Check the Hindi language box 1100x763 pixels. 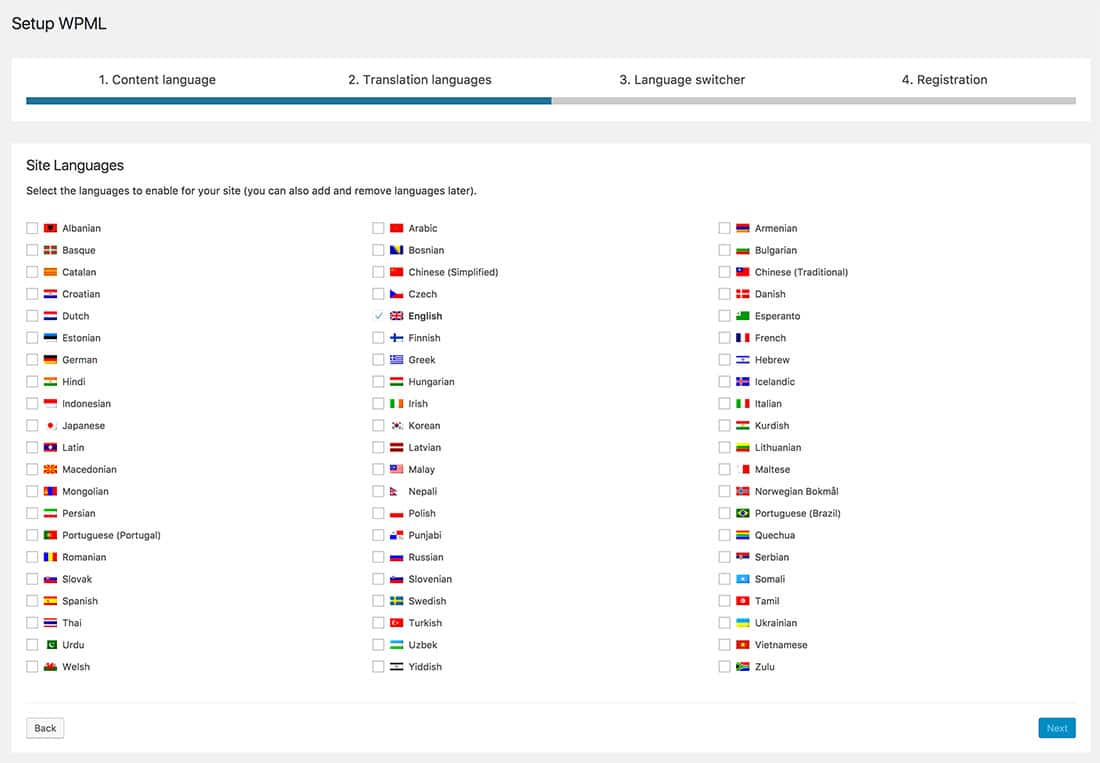32,382
